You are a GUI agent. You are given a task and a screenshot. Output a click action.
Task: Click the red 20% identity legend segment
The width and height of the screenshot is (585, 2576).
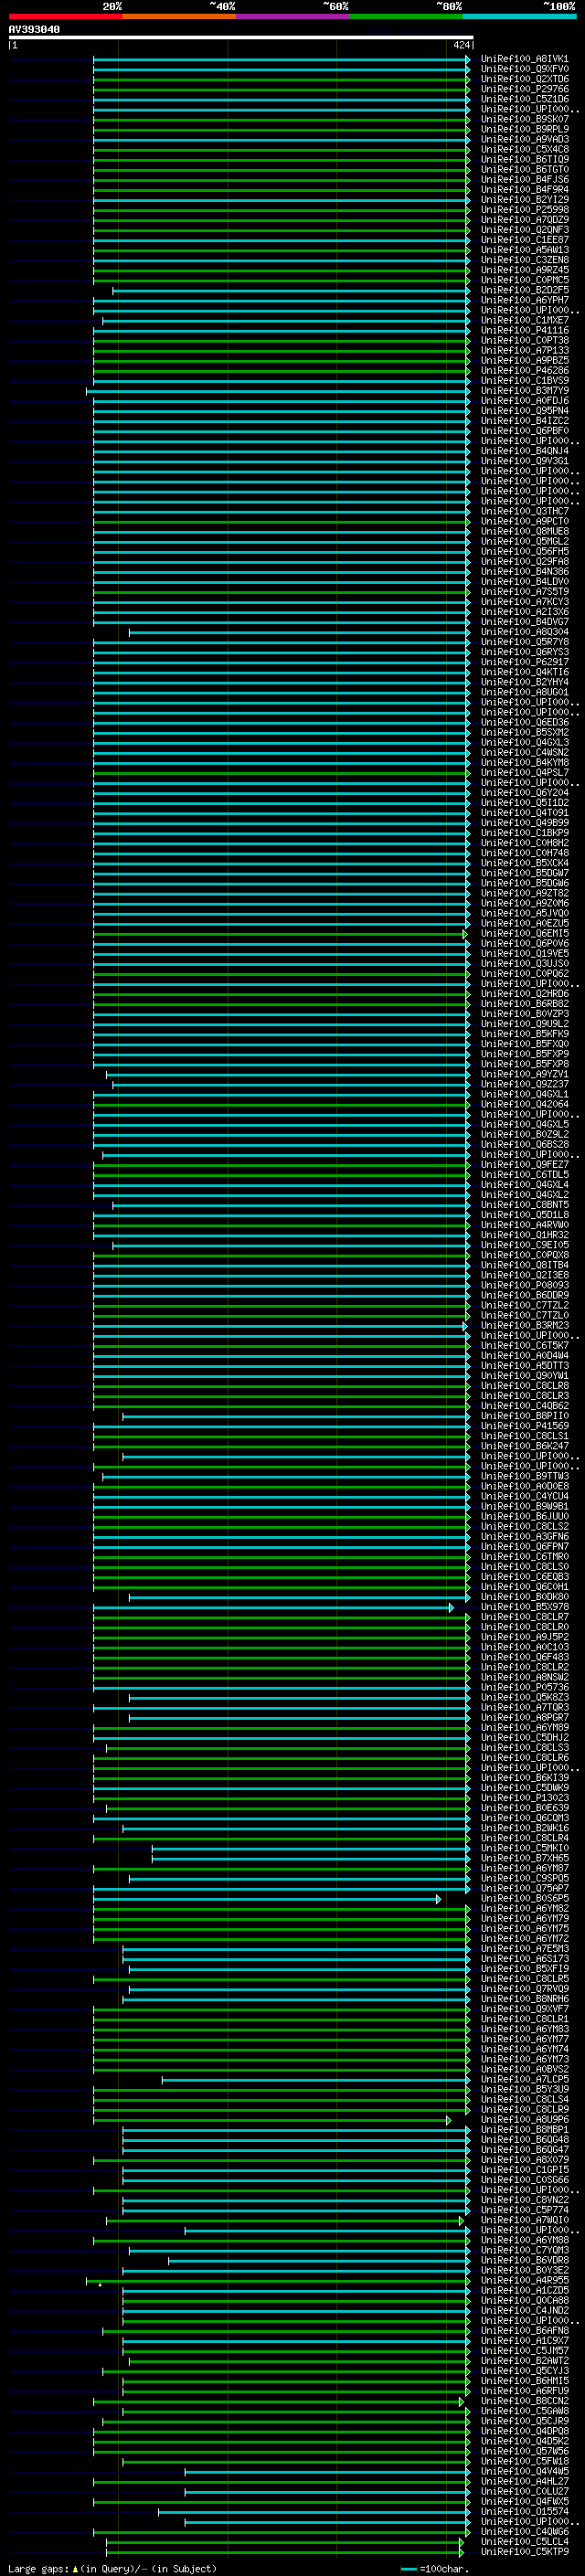65,16
